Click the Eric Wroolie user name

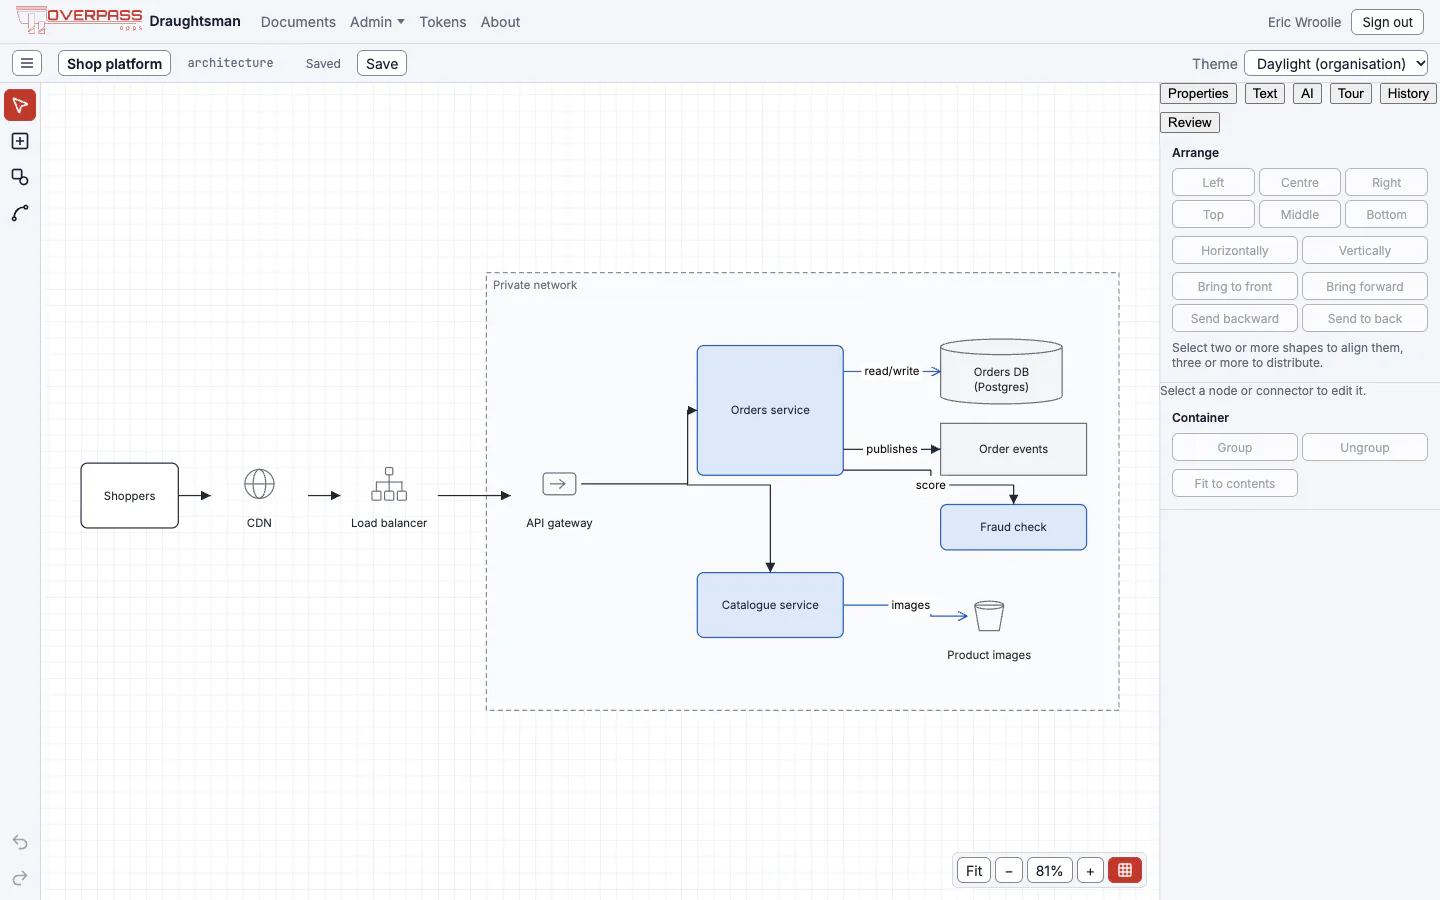[x=1304, y=22]
